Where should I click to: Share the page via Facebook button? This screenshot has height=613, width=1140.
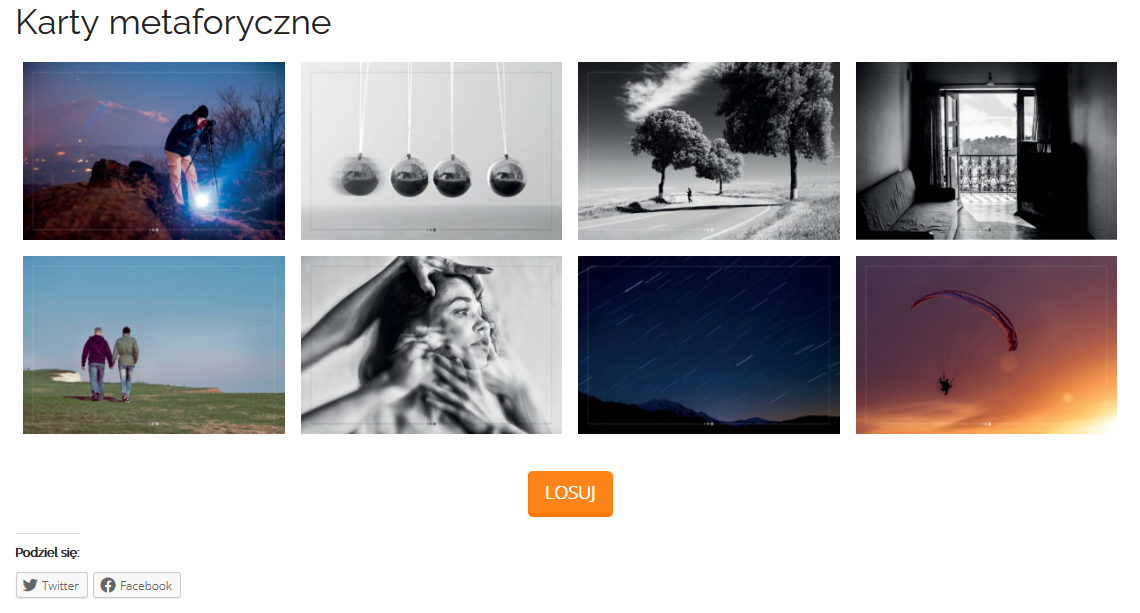click(137, 585)
